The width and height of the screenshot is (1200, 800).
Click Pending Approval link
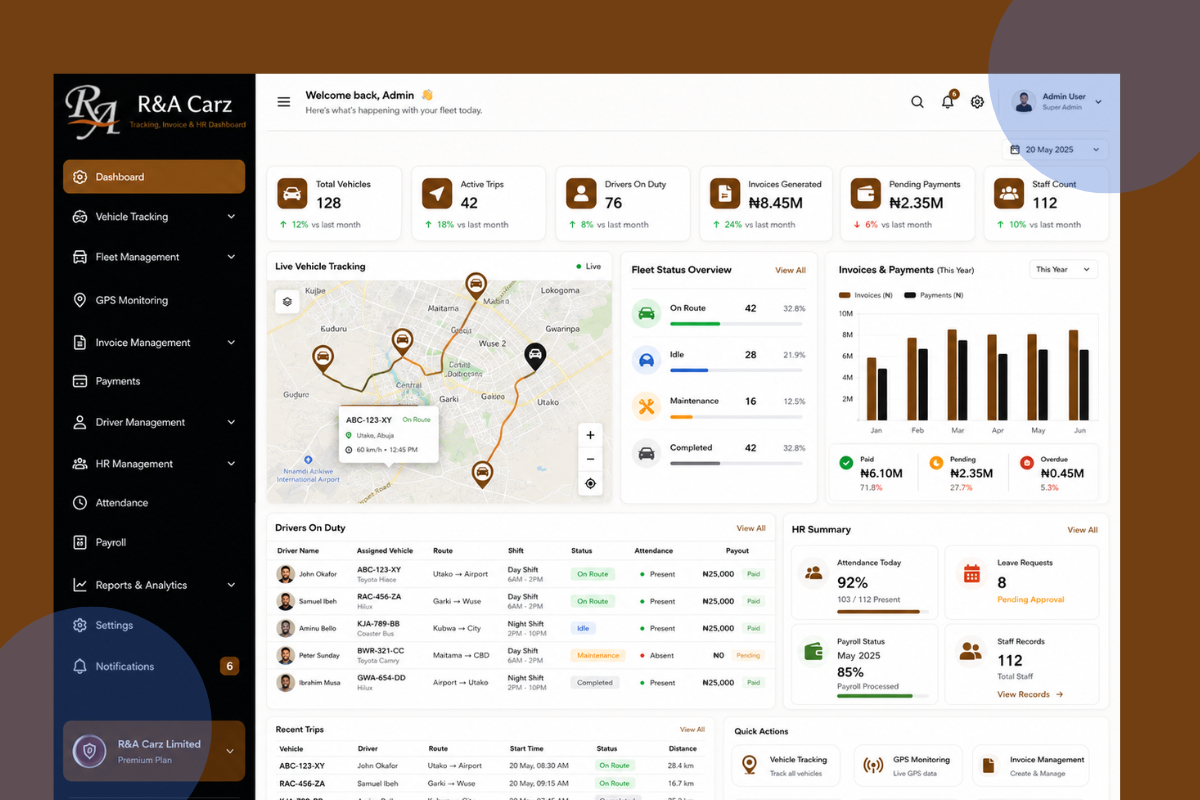coord(1030,600)
